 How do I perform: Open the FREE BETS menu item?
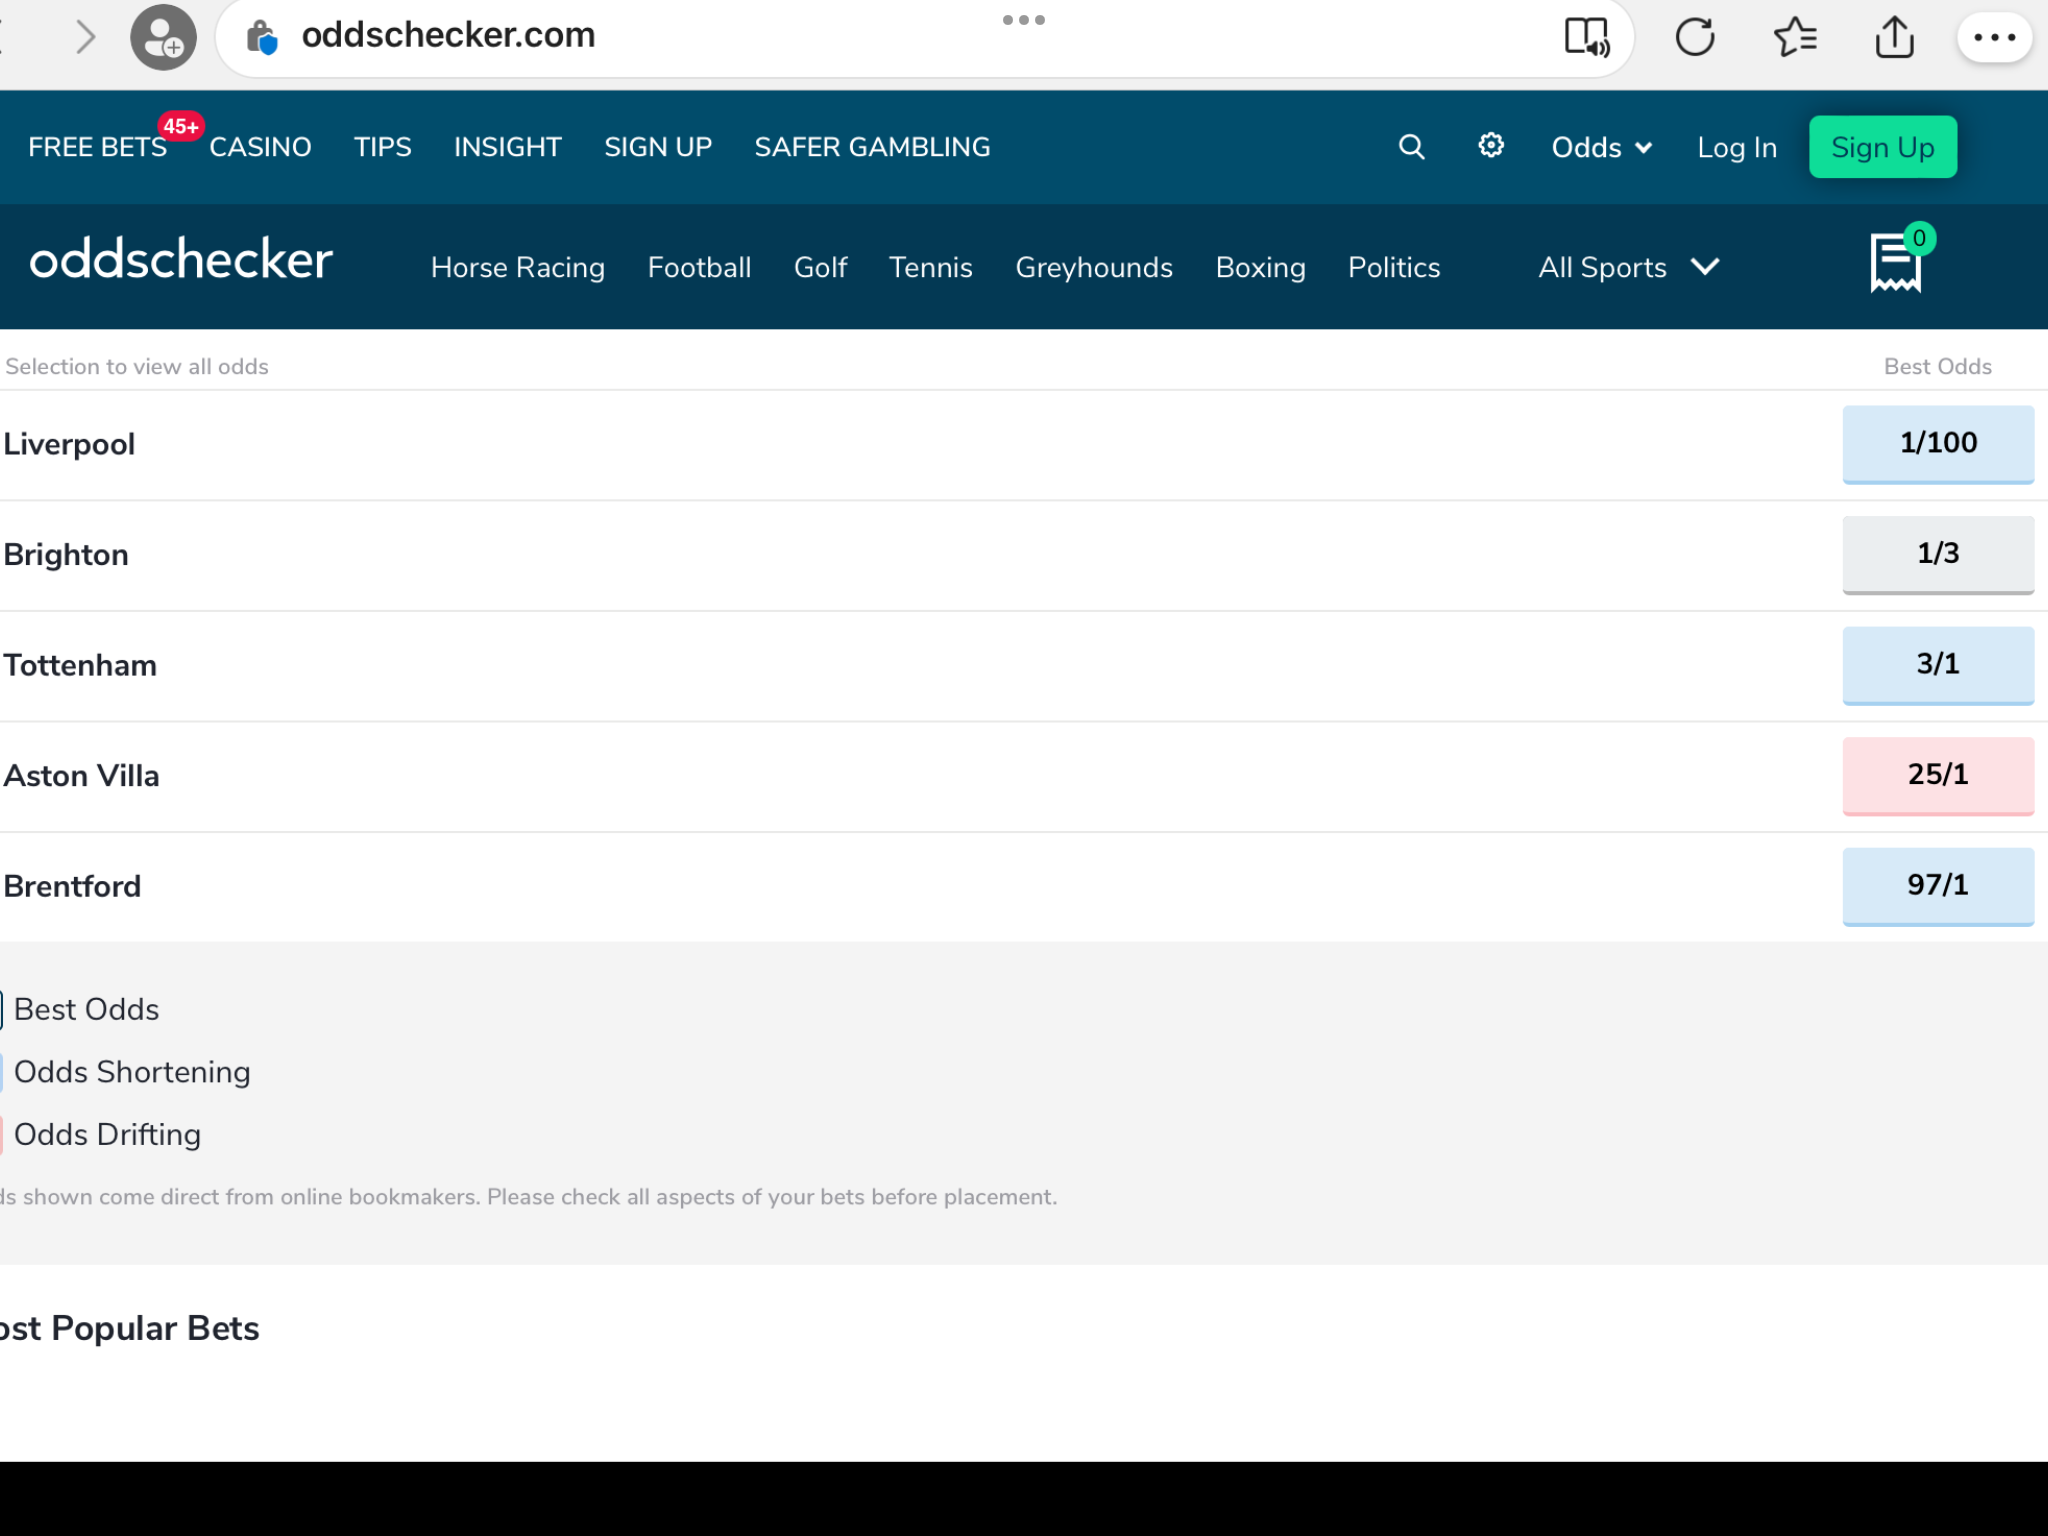[97, 147]
